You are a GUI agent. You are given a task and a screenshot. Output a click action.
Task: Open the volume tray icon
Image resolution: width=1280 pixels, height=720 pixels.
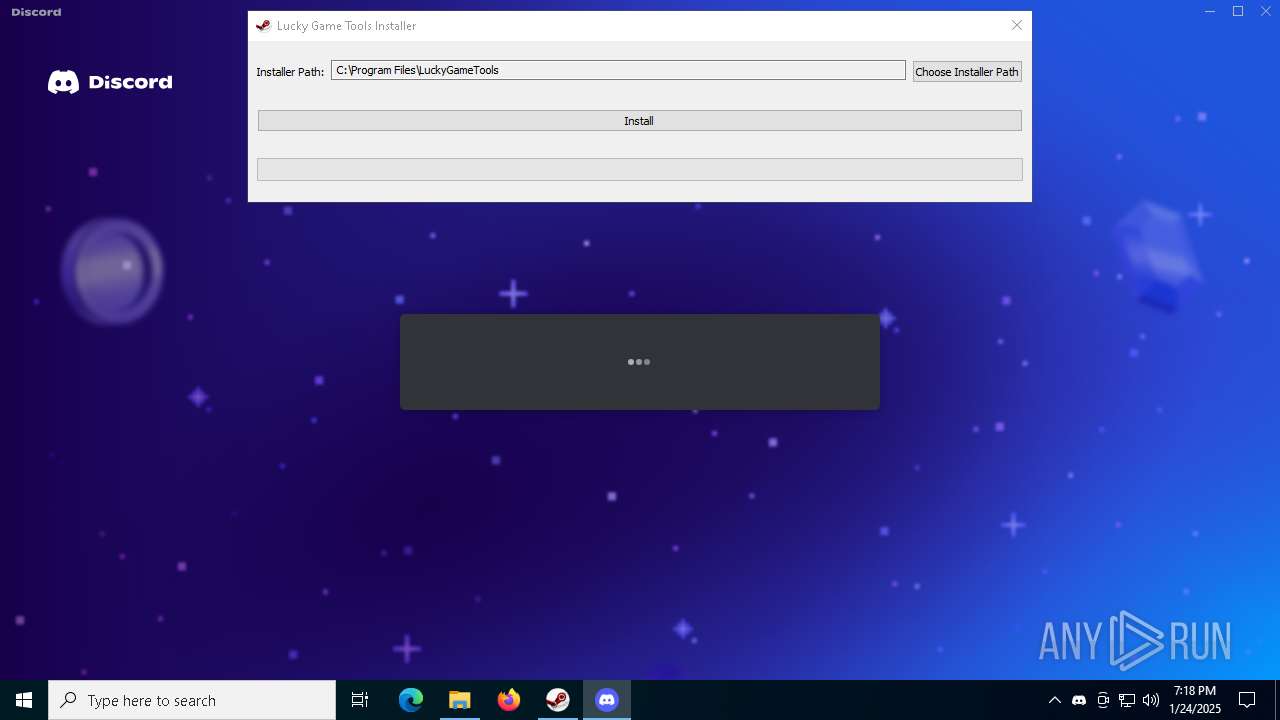point(1151,700)
